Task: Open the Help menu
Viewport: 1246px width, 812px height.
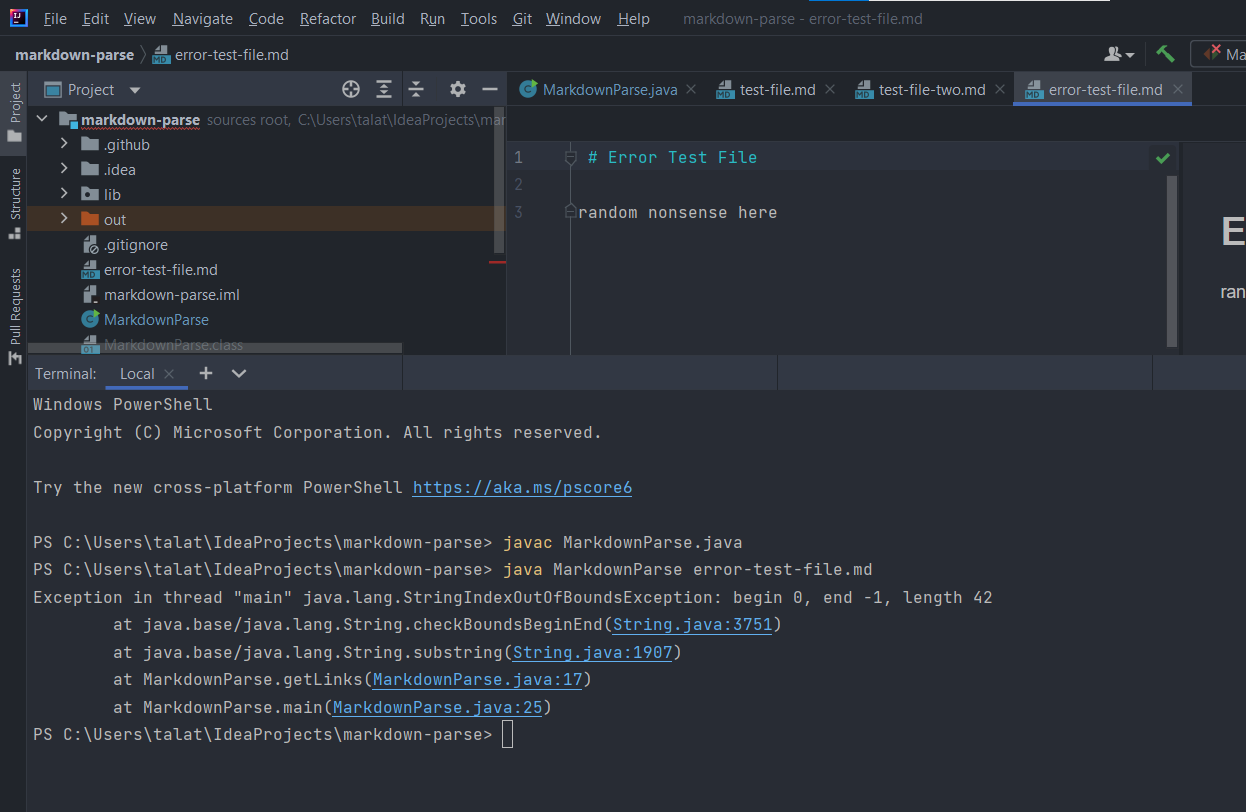Action: pyautogui.click(x=634, y=19)
